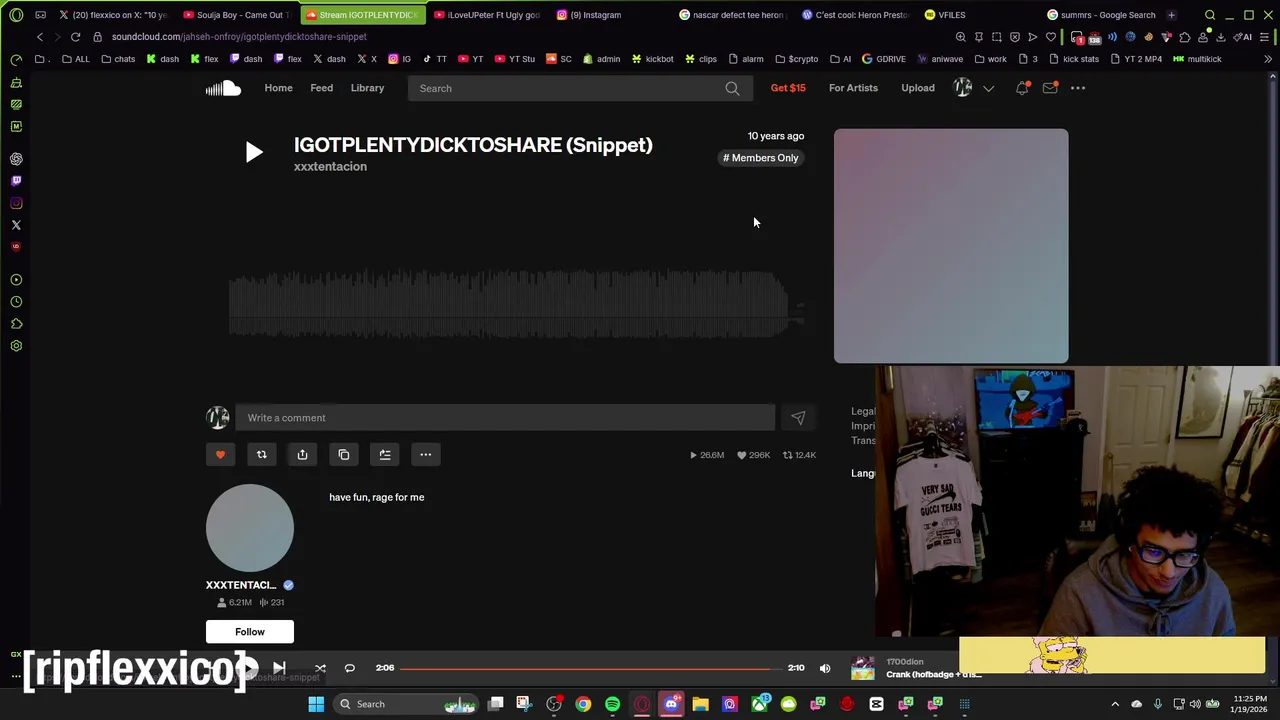
Task: Open the xxxtentacion artist link under title
Action: 330,167
